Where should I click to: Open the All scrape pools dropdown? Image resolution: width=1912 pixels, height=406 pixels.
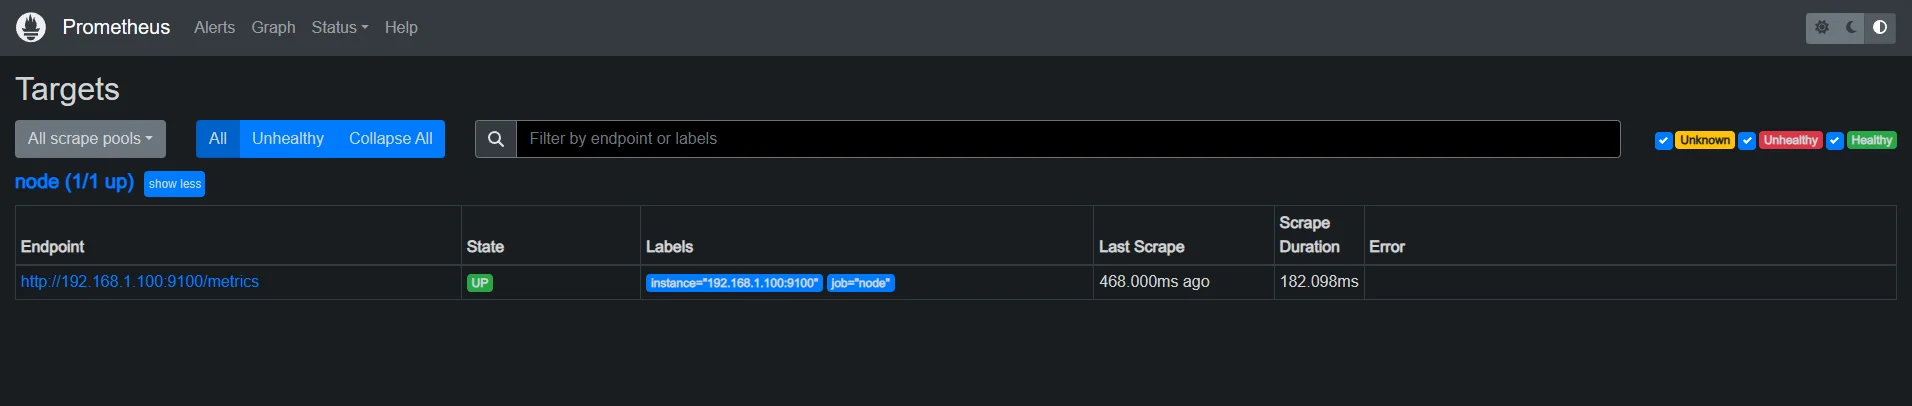90,139
